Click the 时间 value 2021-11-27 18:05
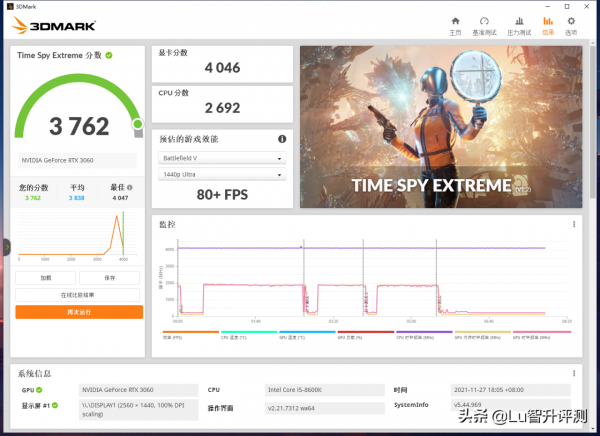This screenshot has height=436, width=600. click(x=510, y=390)
